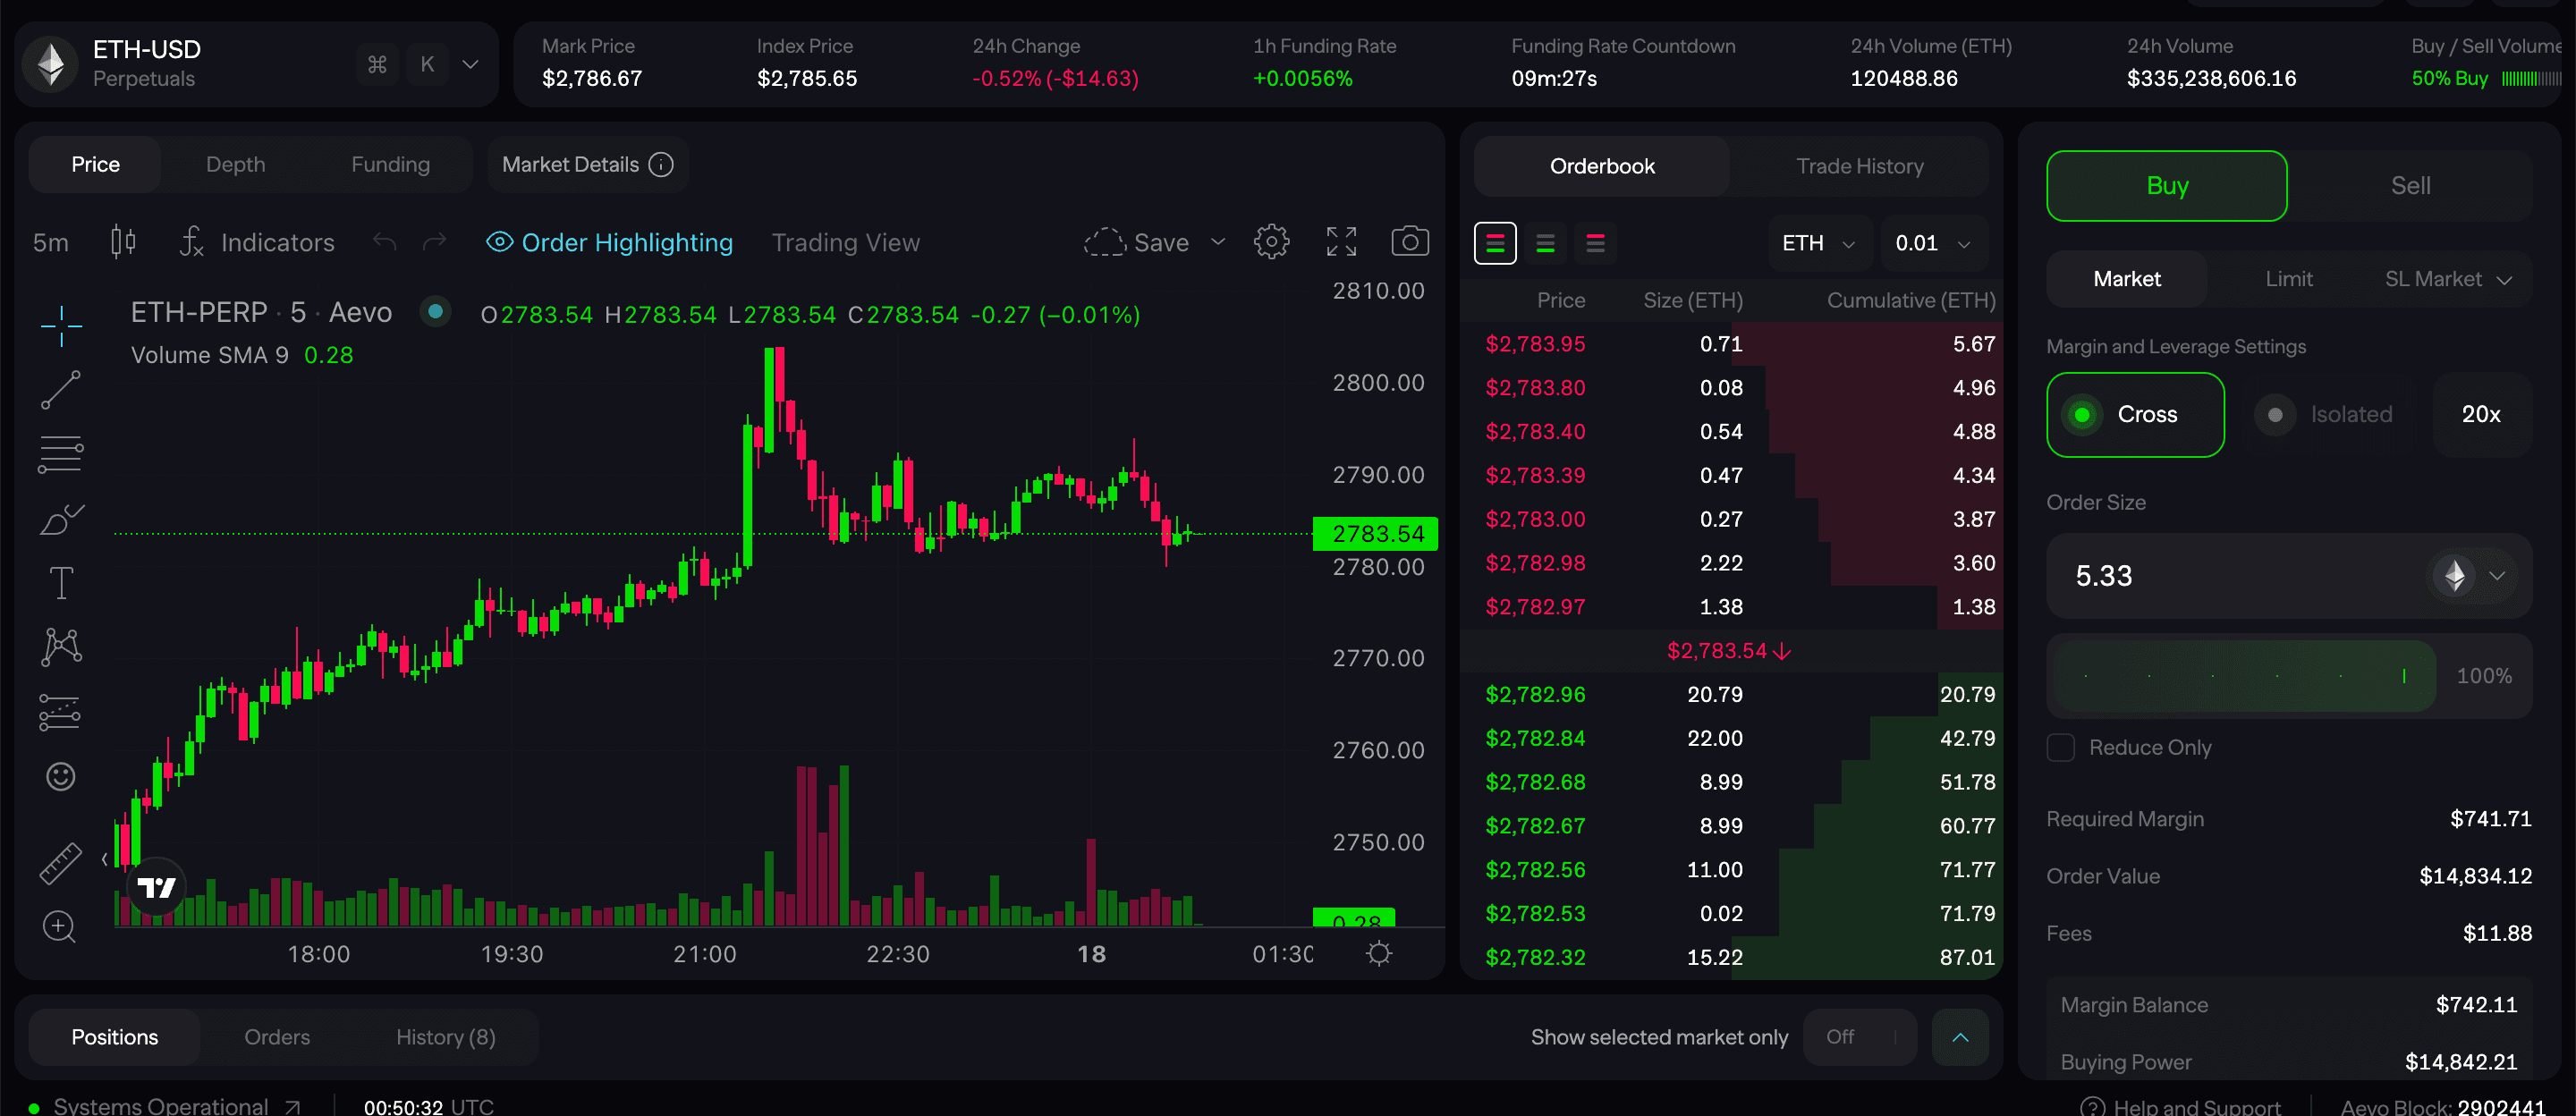Click the Buy button
Screen dimensions: 2576x1116
[x=2166, y=186]
